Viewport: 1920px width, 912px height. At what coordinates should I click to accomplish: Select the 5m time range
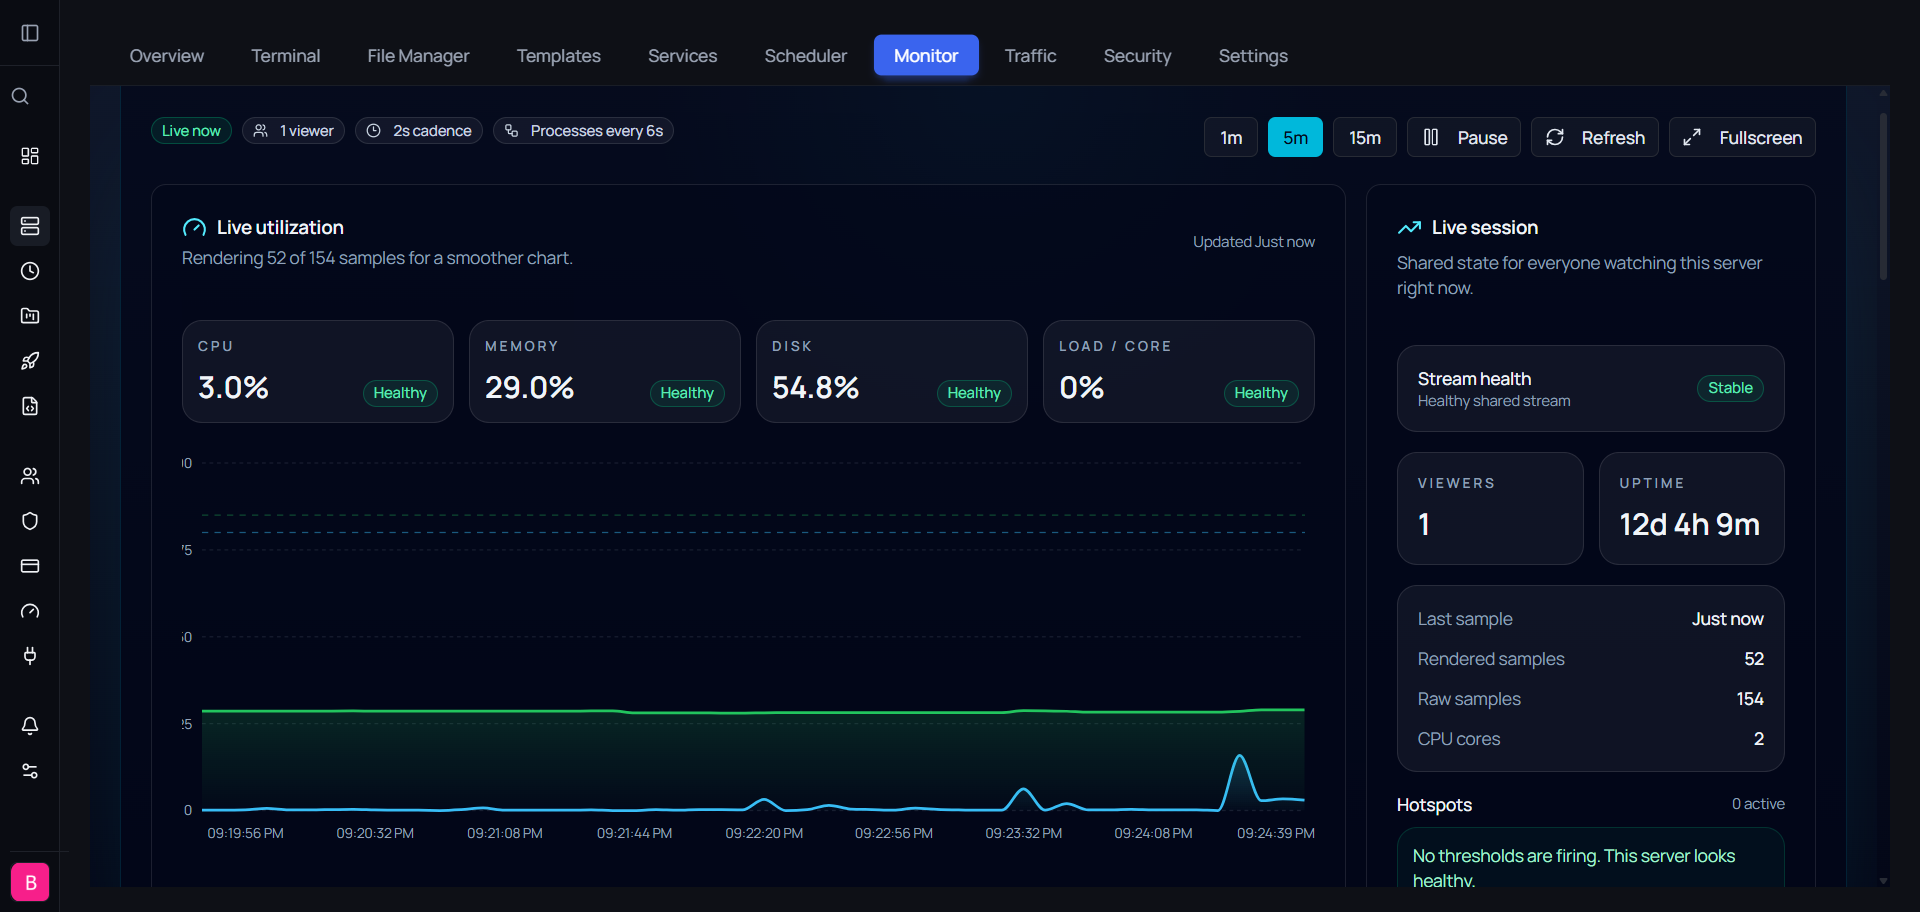[x=1295, y=137]
